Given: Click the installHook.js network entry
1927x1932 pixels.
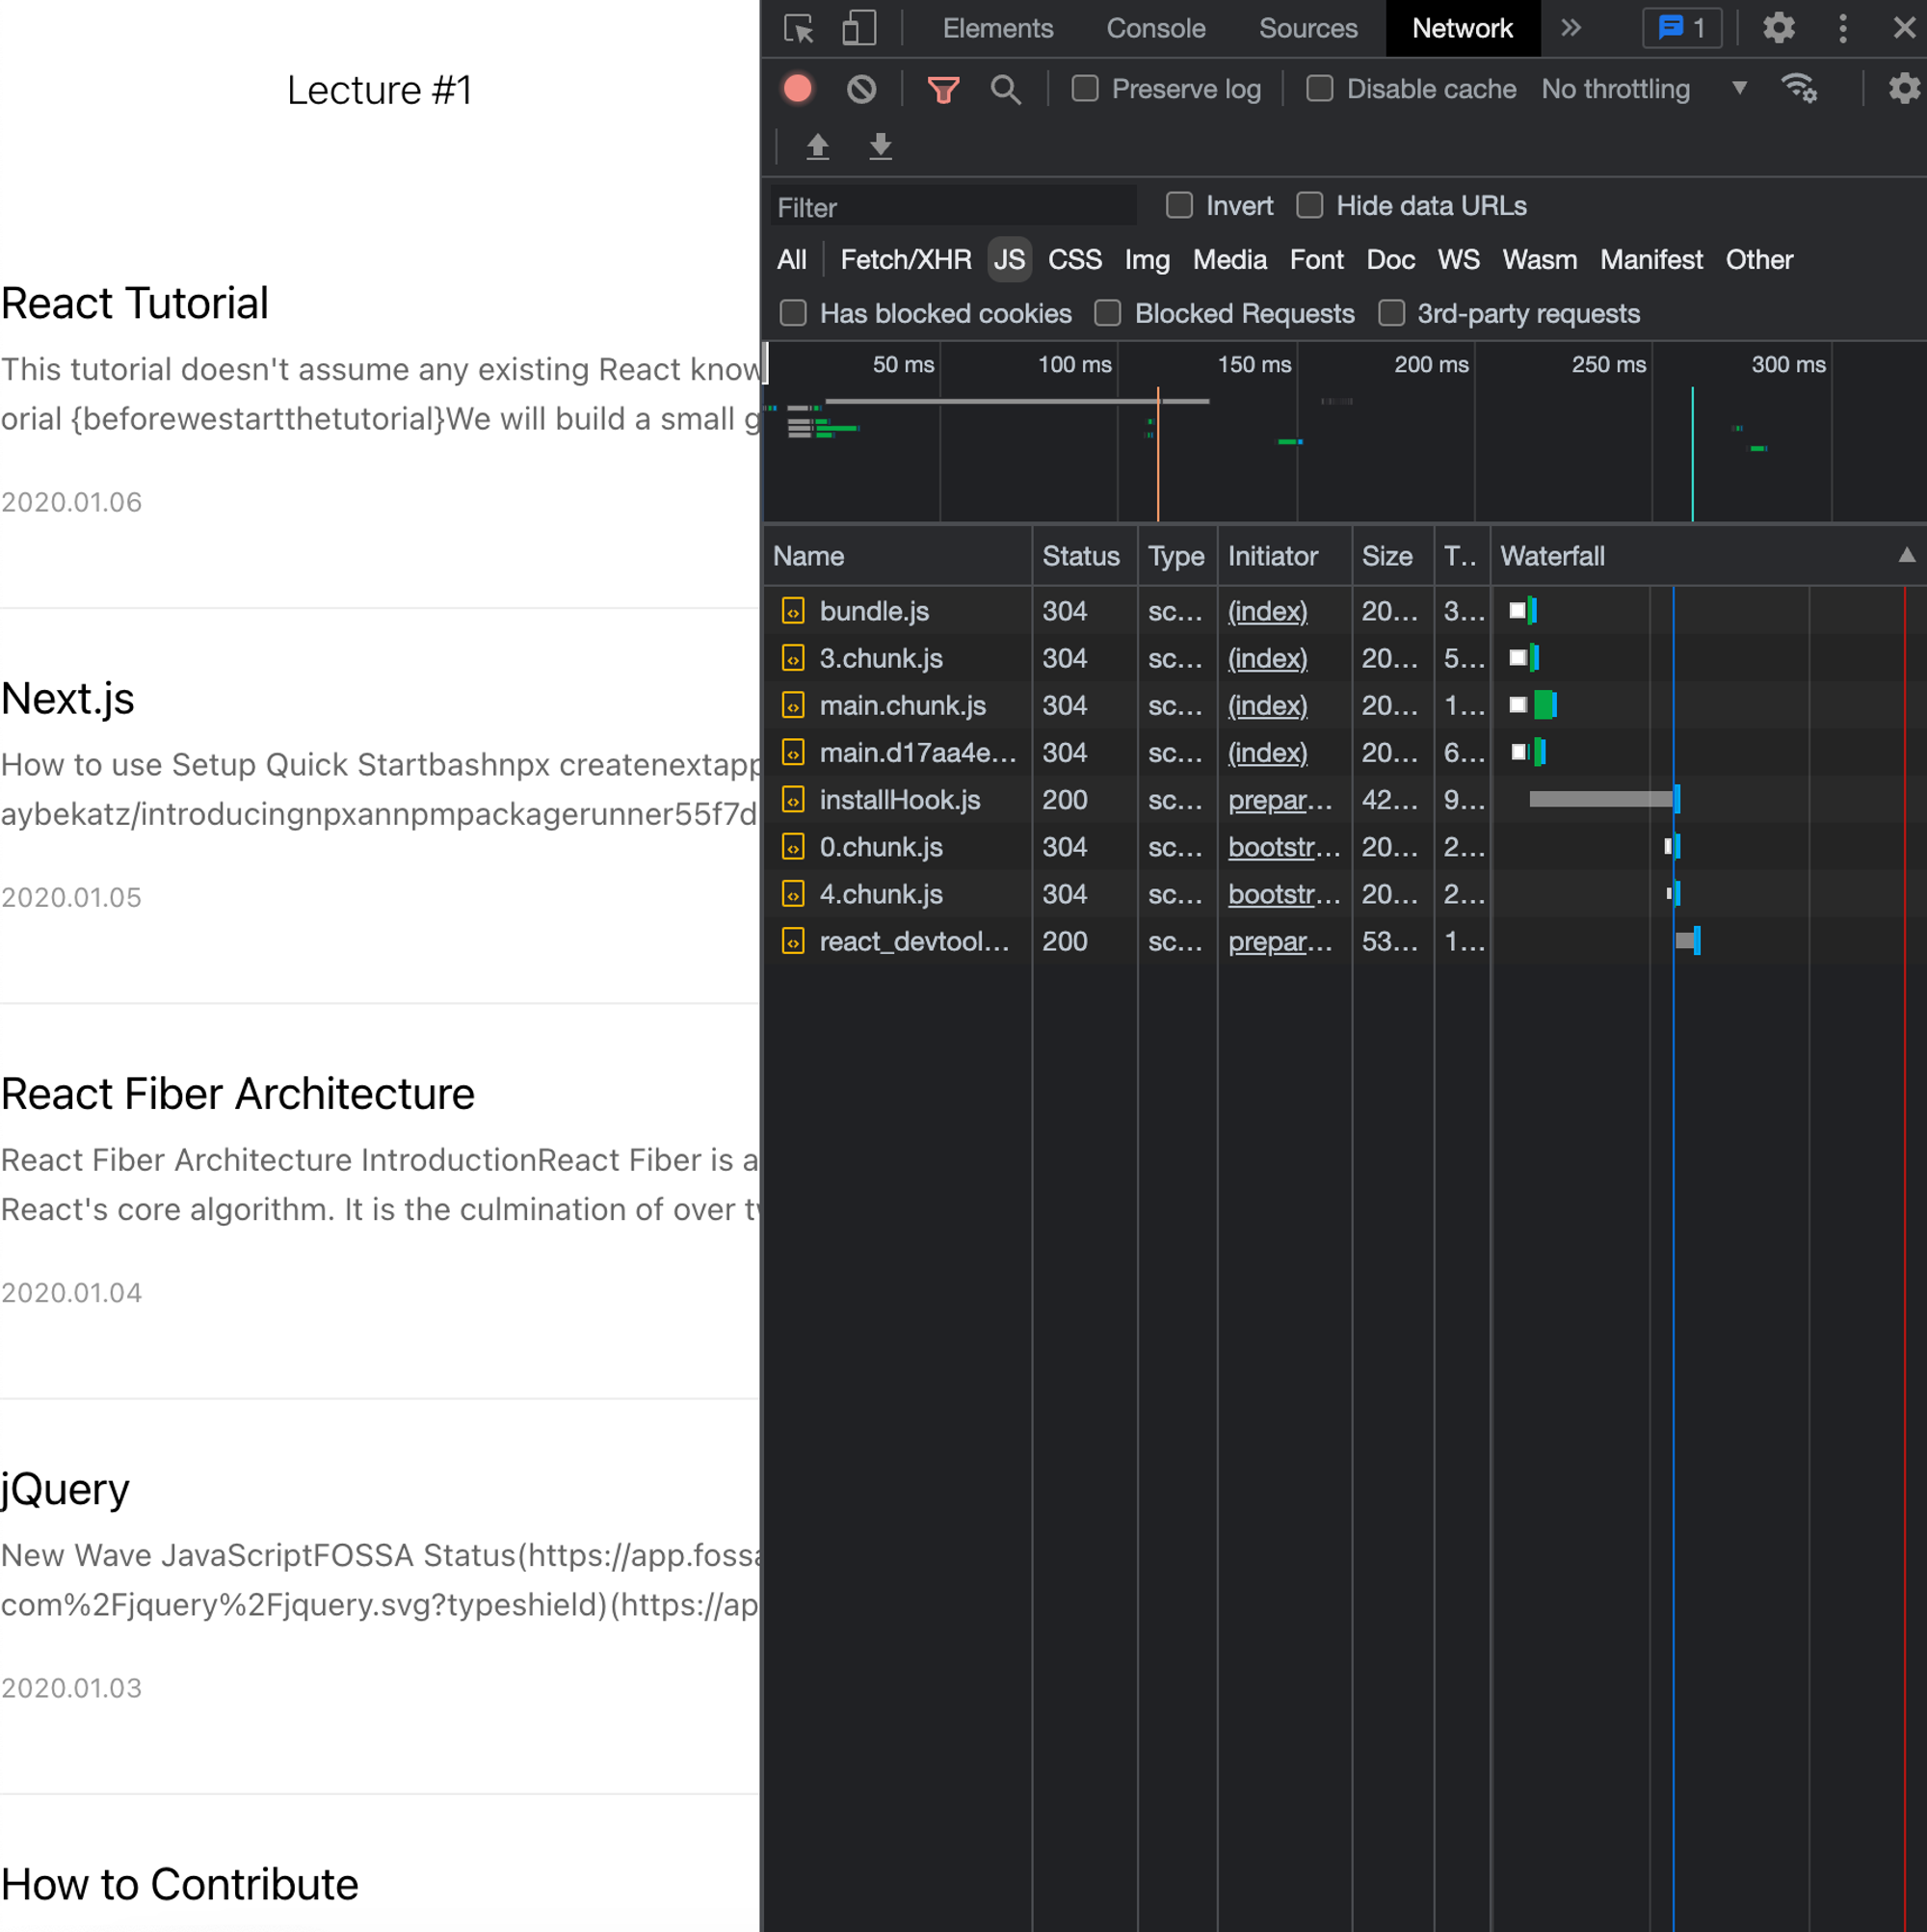Looking at the screenshot, I should (904, 799).
